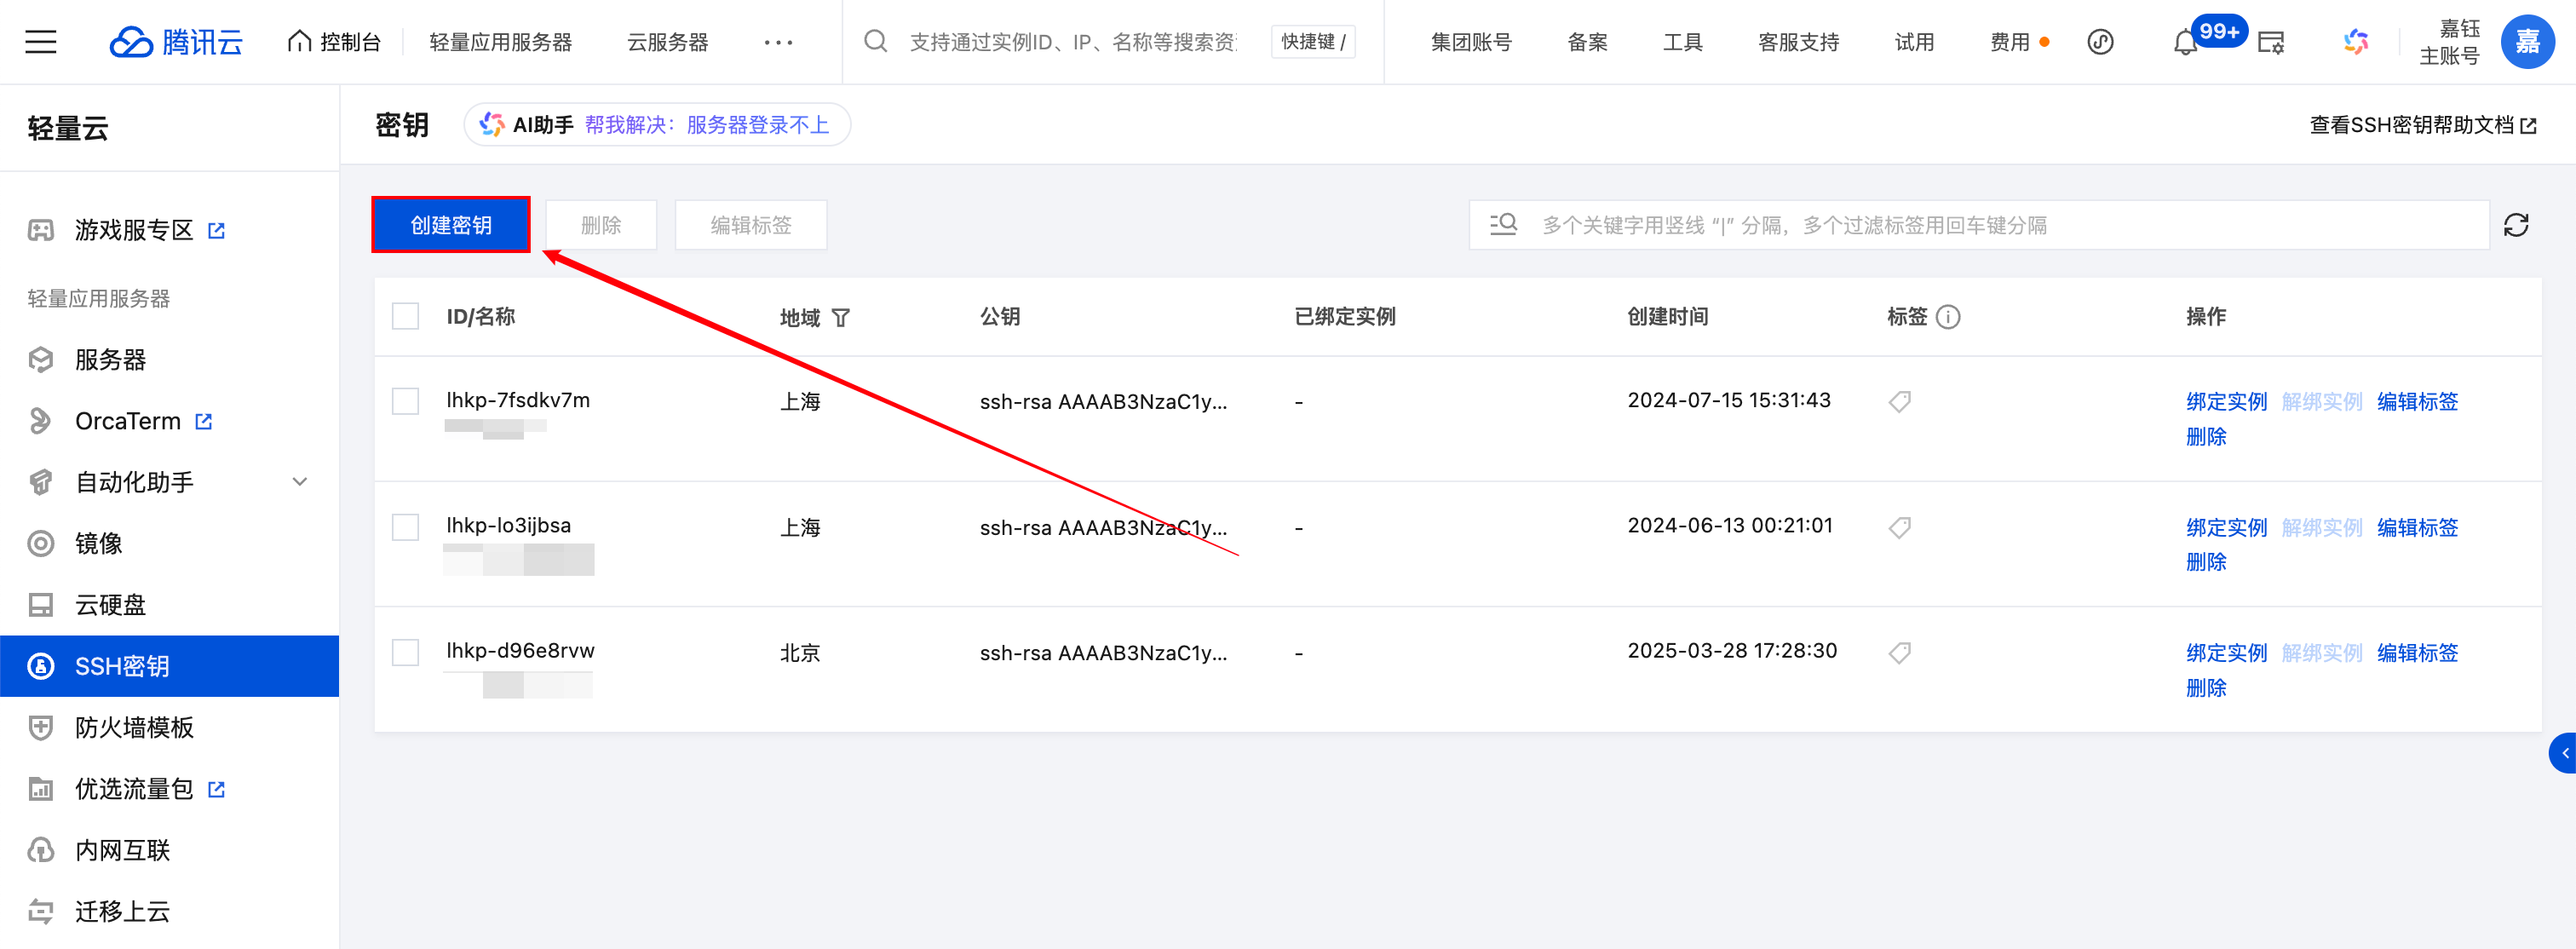The width and height of the screenshot is (2576, 949).
Task: Open 云硬盘 sidebar item
Action: pos(110,604)
